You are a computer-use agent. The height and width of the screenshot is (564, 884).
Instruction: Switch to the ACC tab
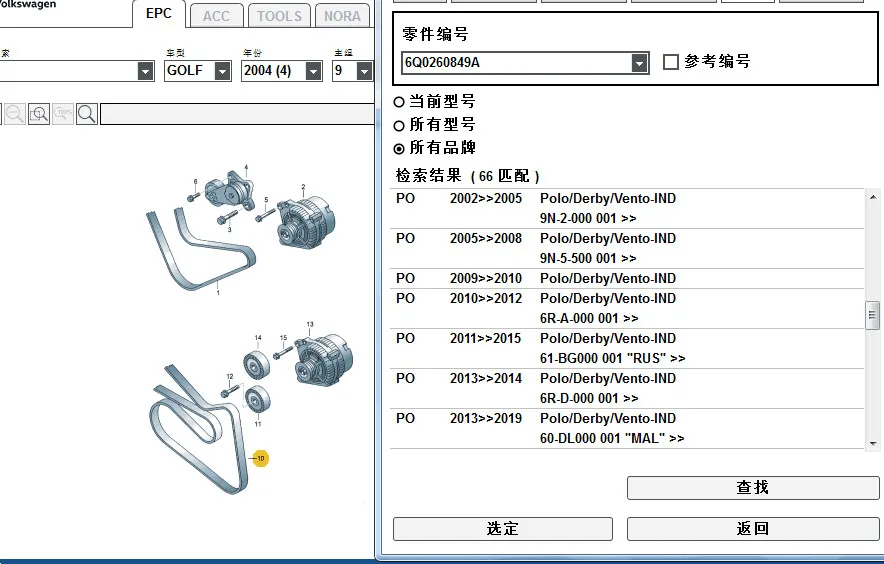(x=216, y=16)
